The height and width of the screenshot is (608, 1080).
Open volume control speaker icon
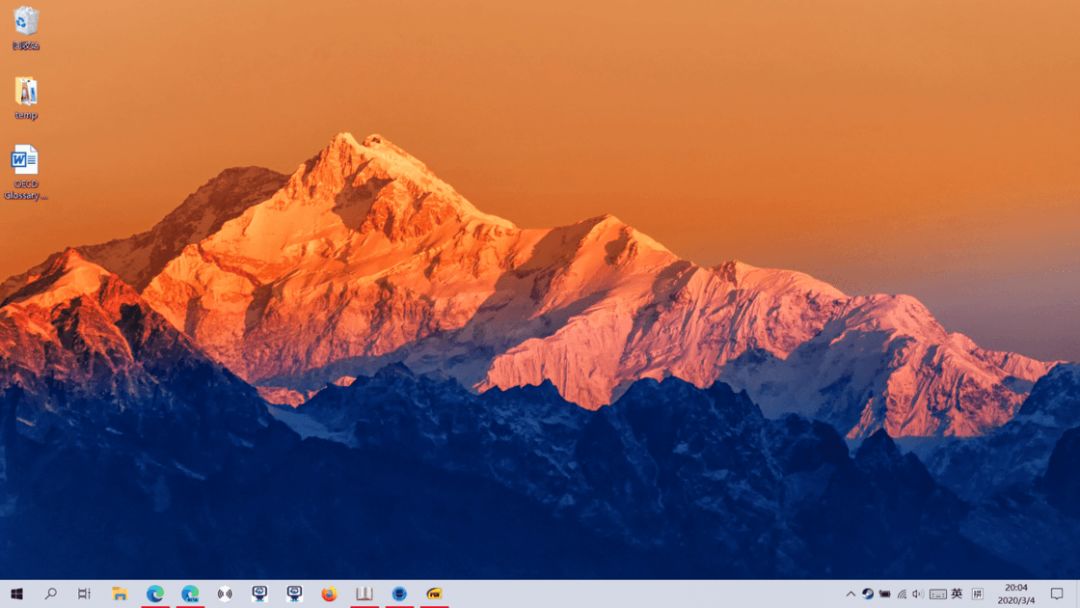click(x=917, y=594)
